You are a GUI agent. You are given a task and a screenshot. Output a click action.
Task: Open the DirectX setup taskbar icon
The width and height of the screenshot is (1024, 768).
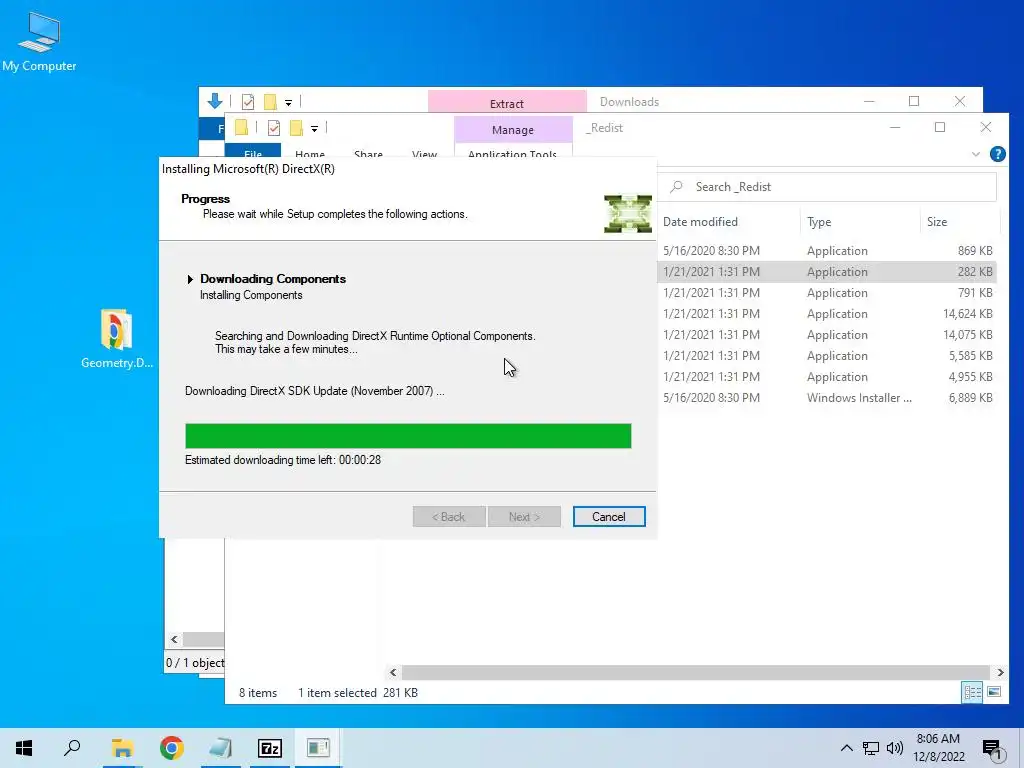[319, 748]
